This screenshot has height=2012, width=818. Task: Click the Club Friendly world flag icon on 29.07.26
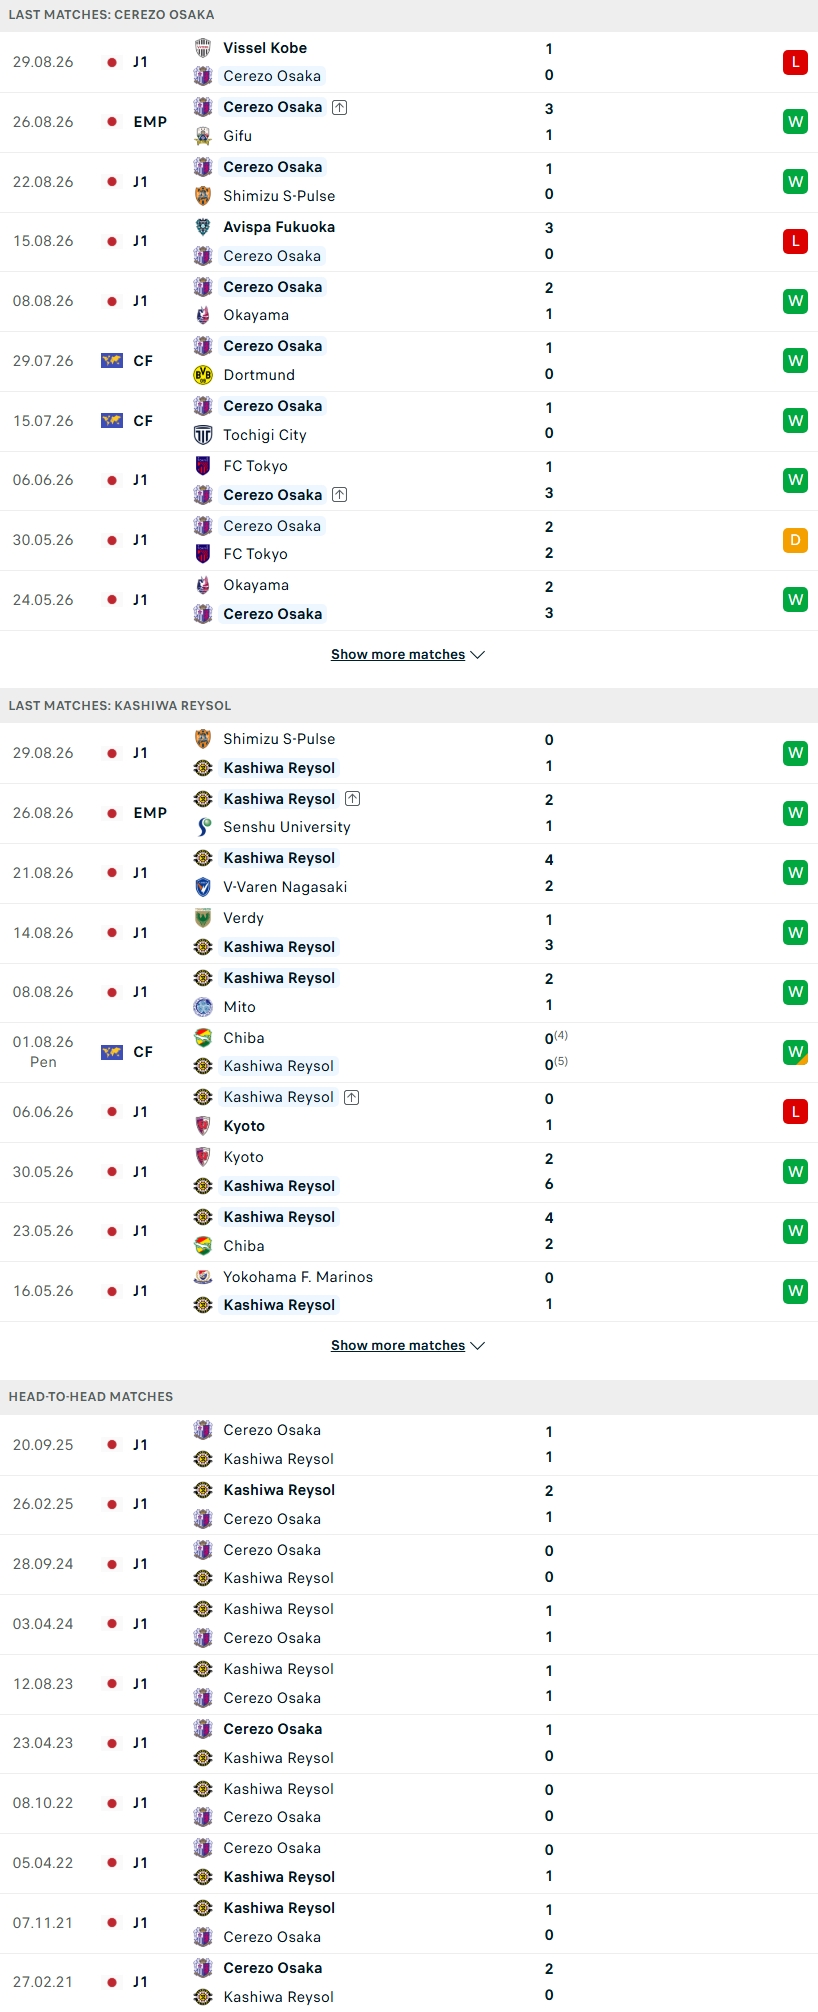(112, 361)
